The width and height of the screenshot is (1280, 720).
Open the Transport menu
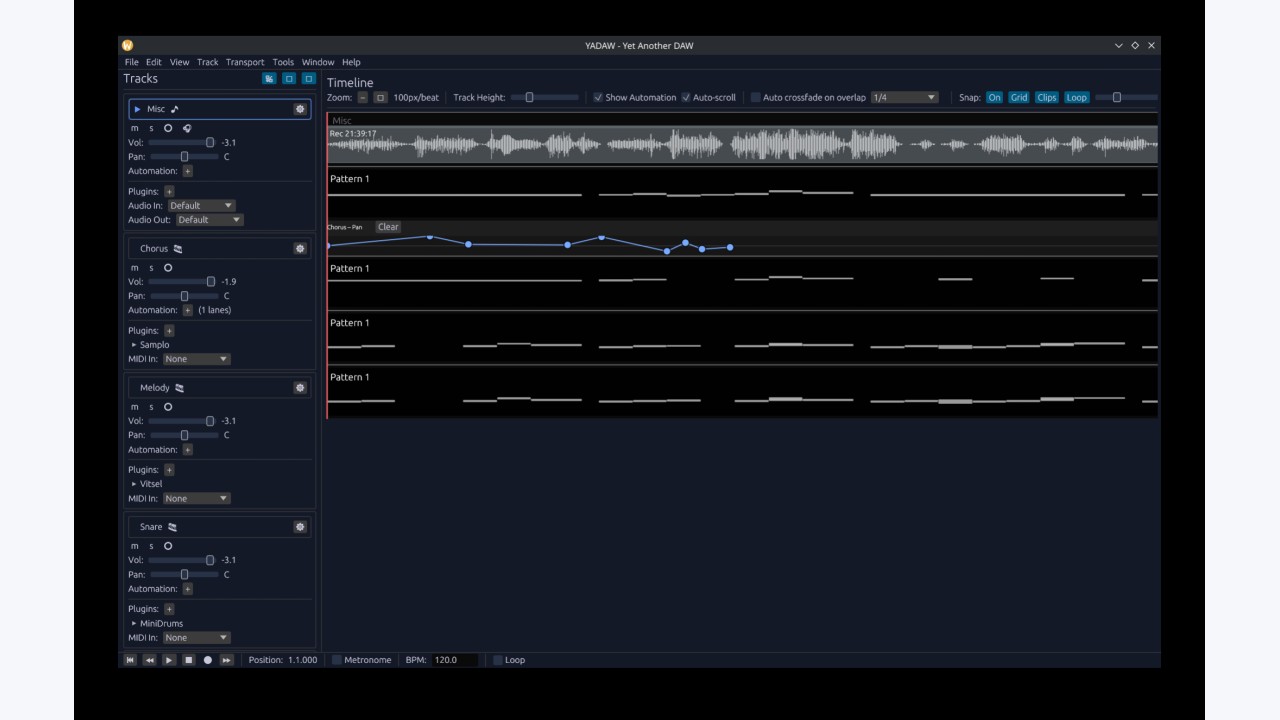245,62
